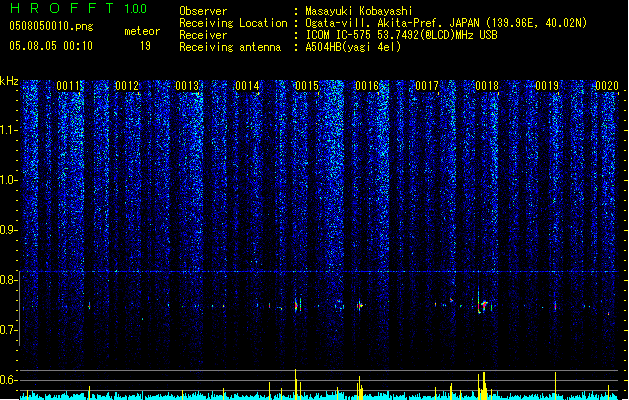Click the time marker 0016
629x400 pixels.
click(367, 86)
